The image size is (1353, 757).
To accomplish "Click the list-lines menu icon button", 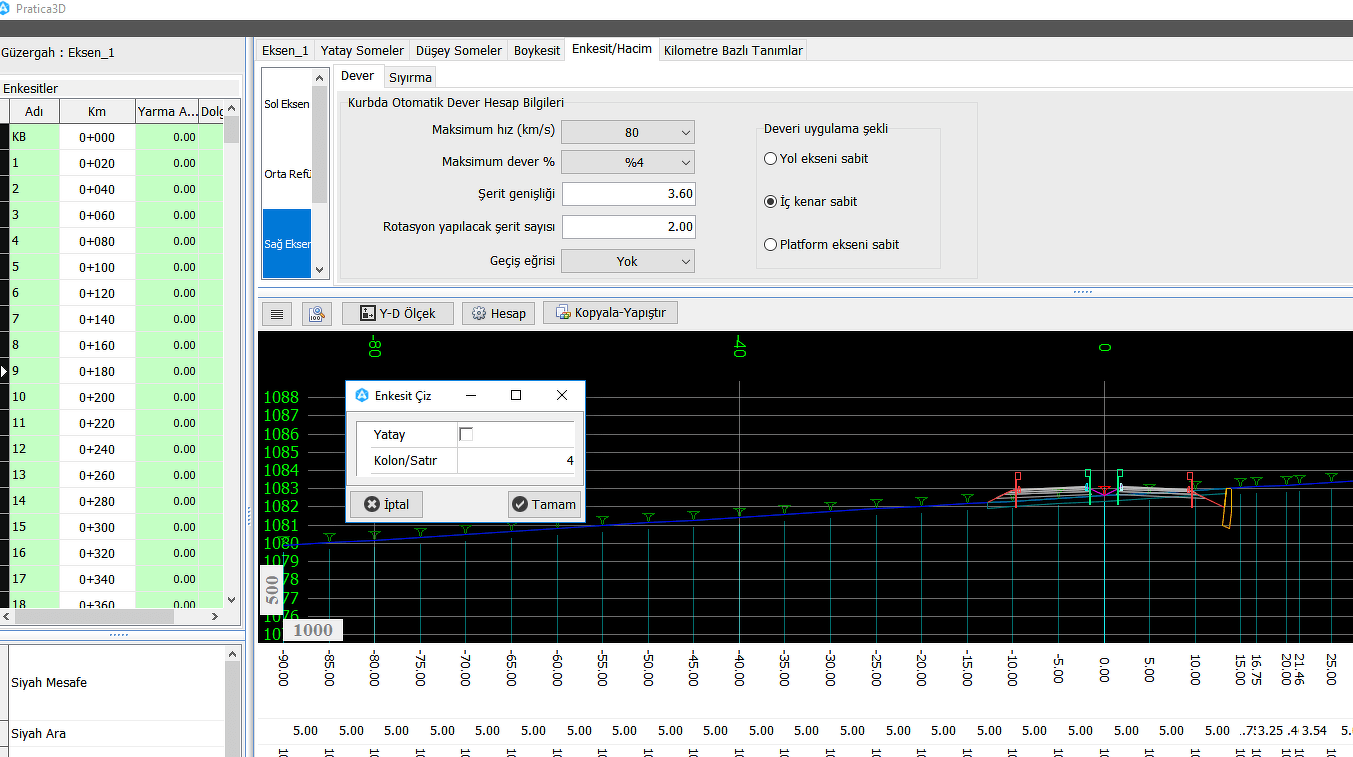I will click(277, 314).
